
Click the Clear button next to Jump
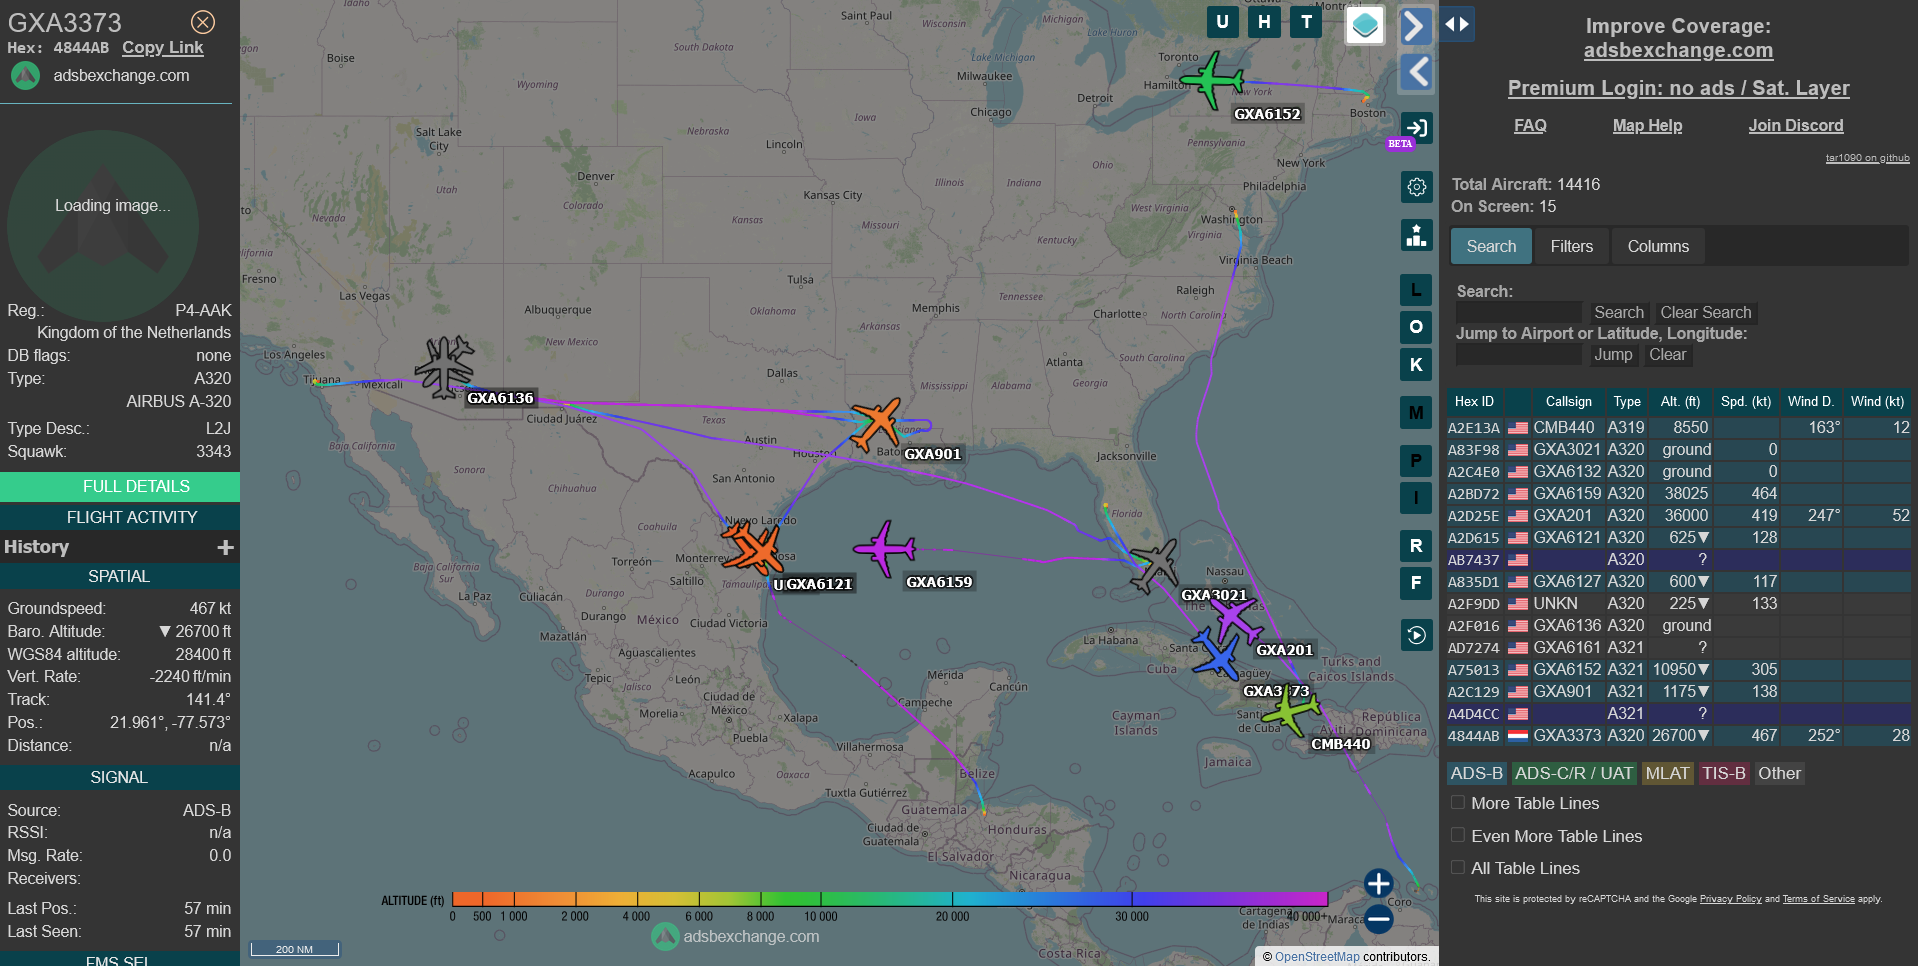[x=1667, y=354]
